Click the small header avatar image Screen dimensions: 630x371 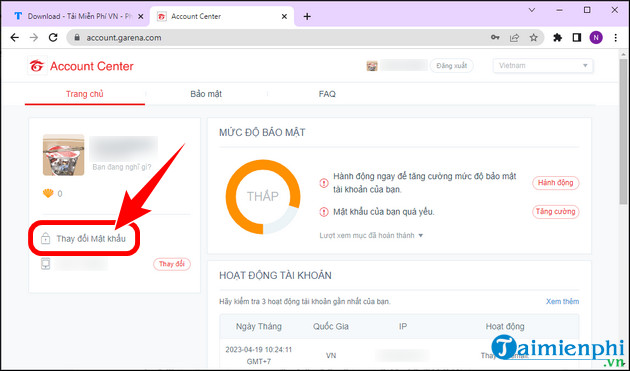372,66
